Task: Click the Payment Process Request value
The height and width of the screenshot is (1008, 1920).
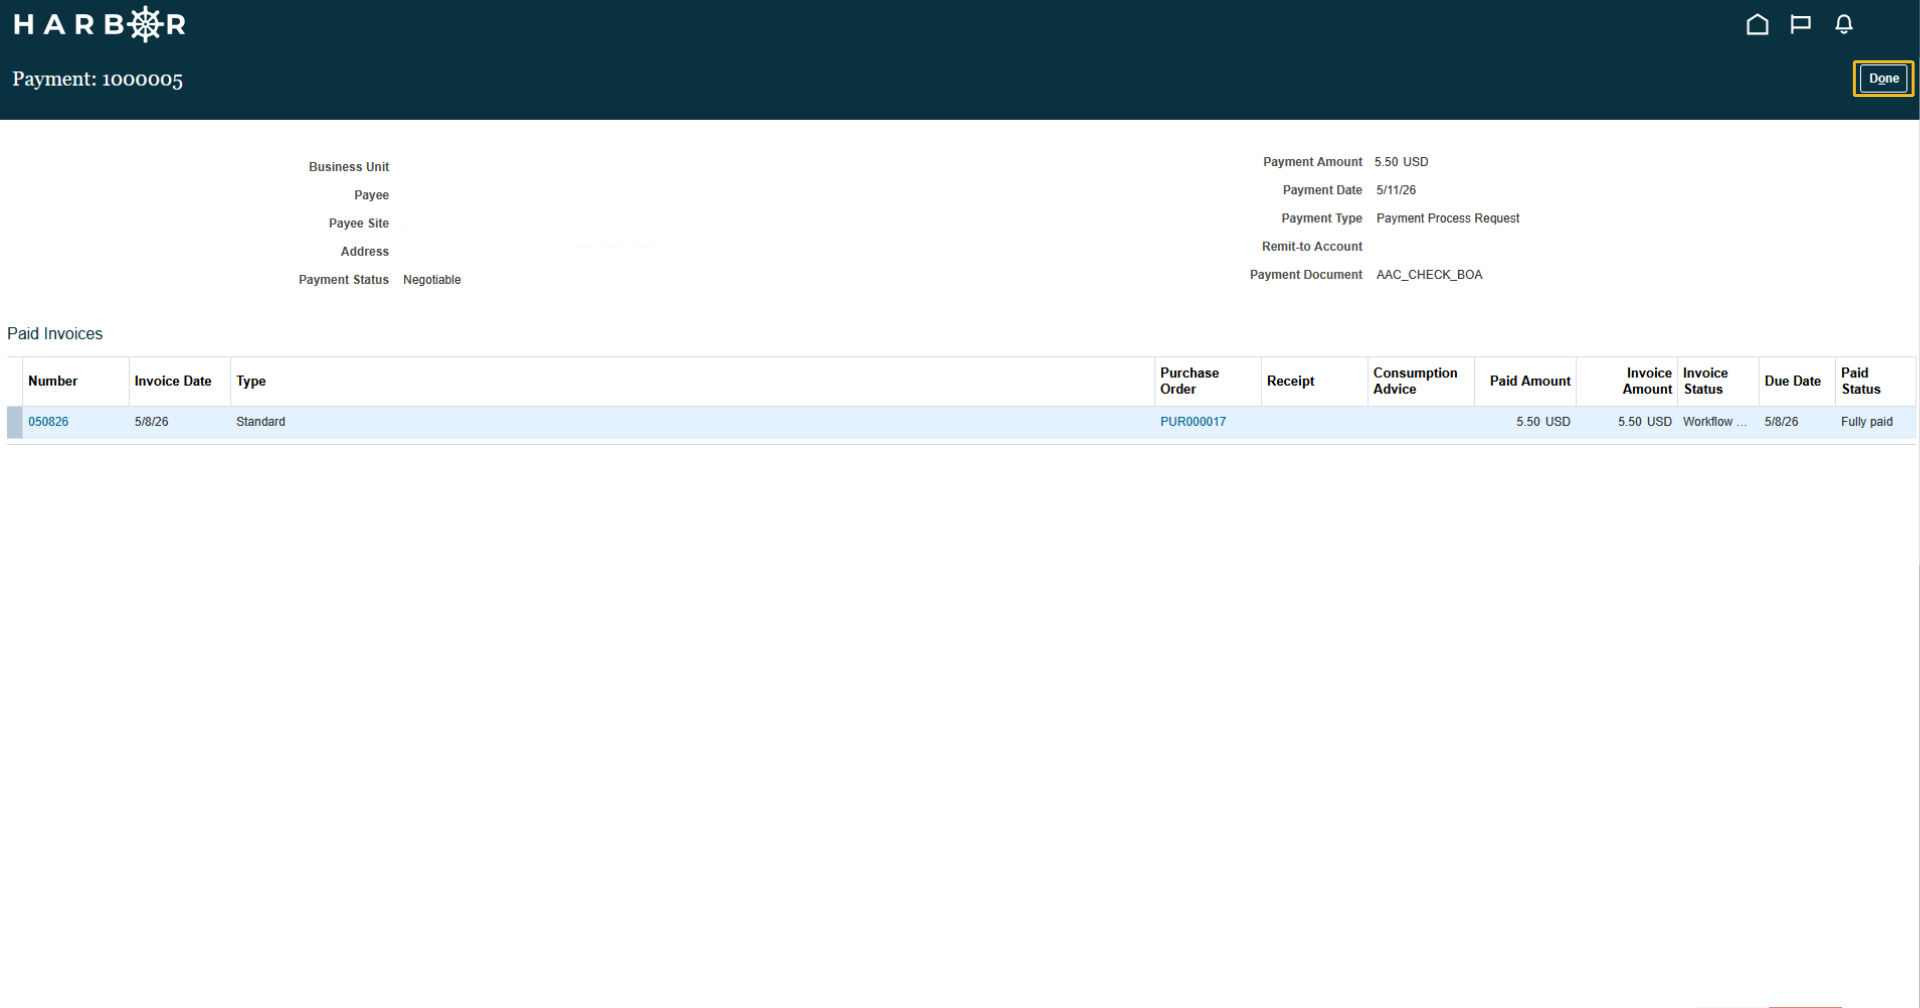Action: tap(1447, 218)
